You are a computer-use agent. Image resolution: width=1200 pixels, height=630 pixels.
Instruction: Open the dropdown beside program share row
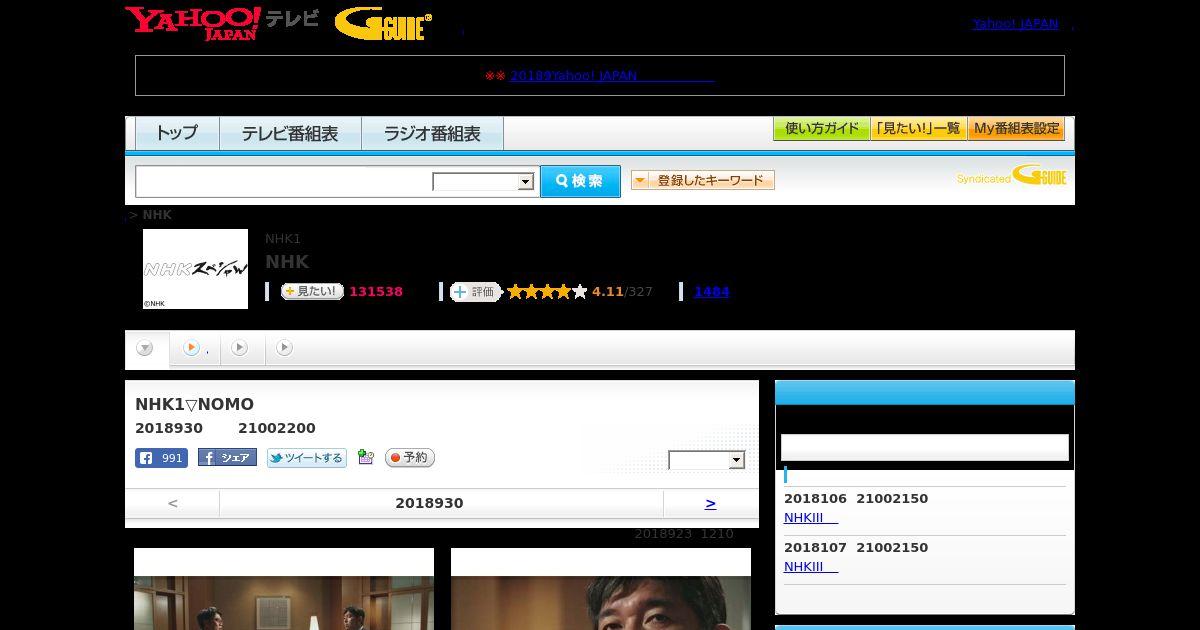click(x=707, y=460)
